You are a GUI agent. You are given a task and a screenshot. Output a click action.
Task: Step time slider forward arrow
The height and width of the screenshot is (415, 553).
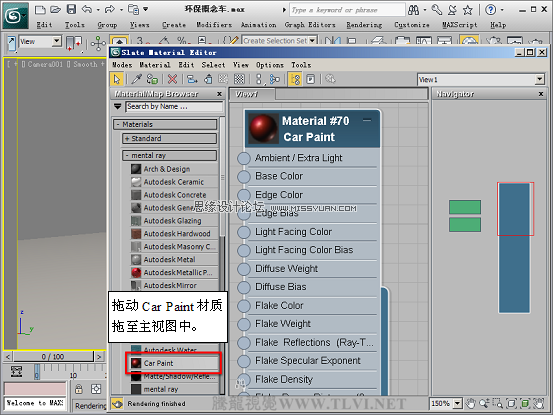(99, 356)
